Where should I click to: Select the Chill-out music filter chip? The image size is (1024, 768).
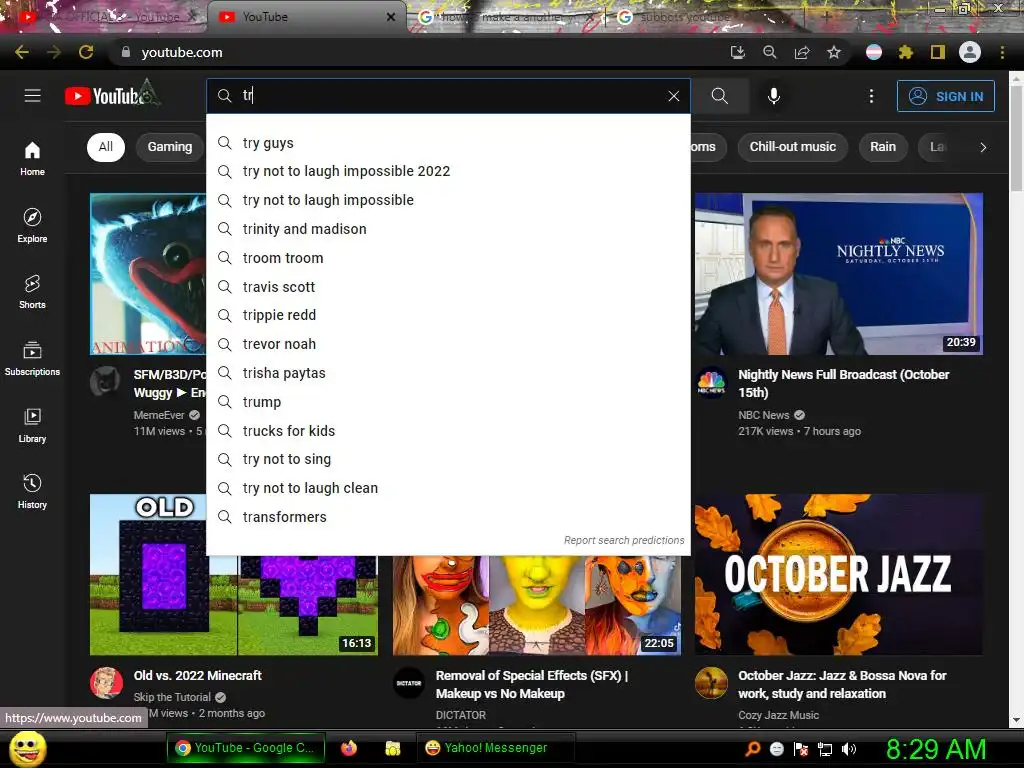[x=793, y=147]
